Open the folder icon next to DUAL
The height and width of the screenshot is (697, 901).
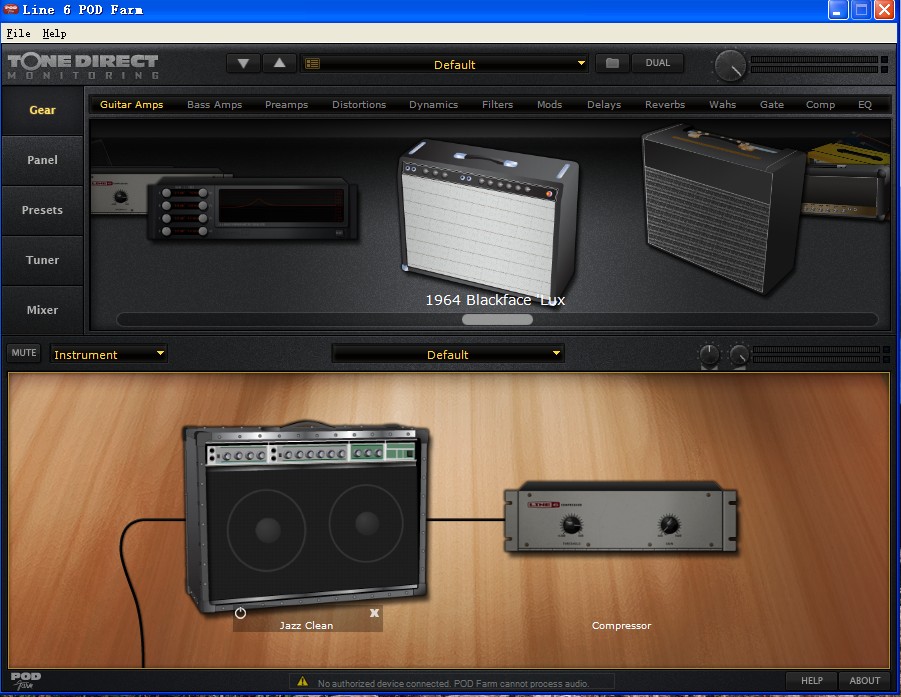click(612, 63)
